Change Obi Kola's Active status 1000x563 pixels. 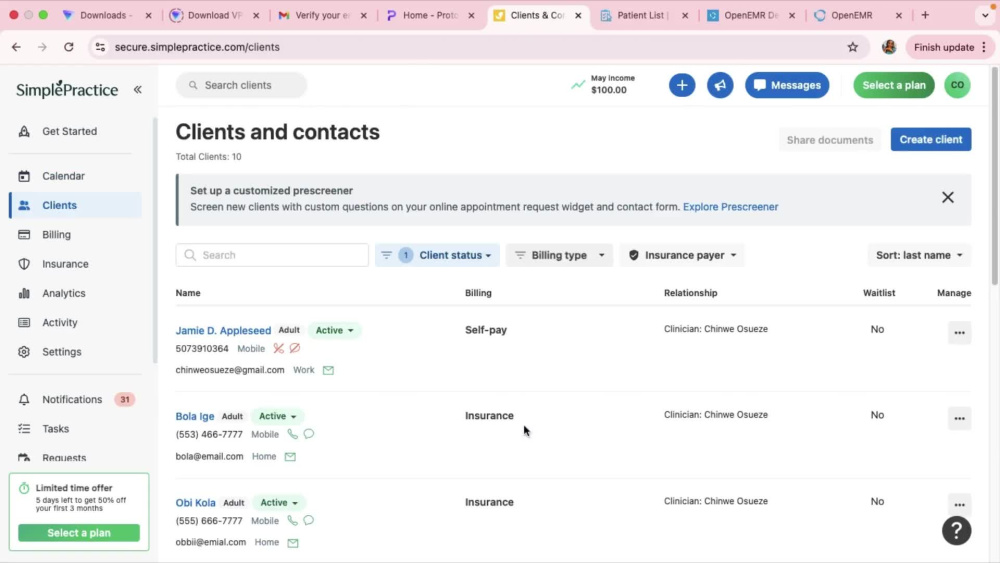tap(279, 503)
